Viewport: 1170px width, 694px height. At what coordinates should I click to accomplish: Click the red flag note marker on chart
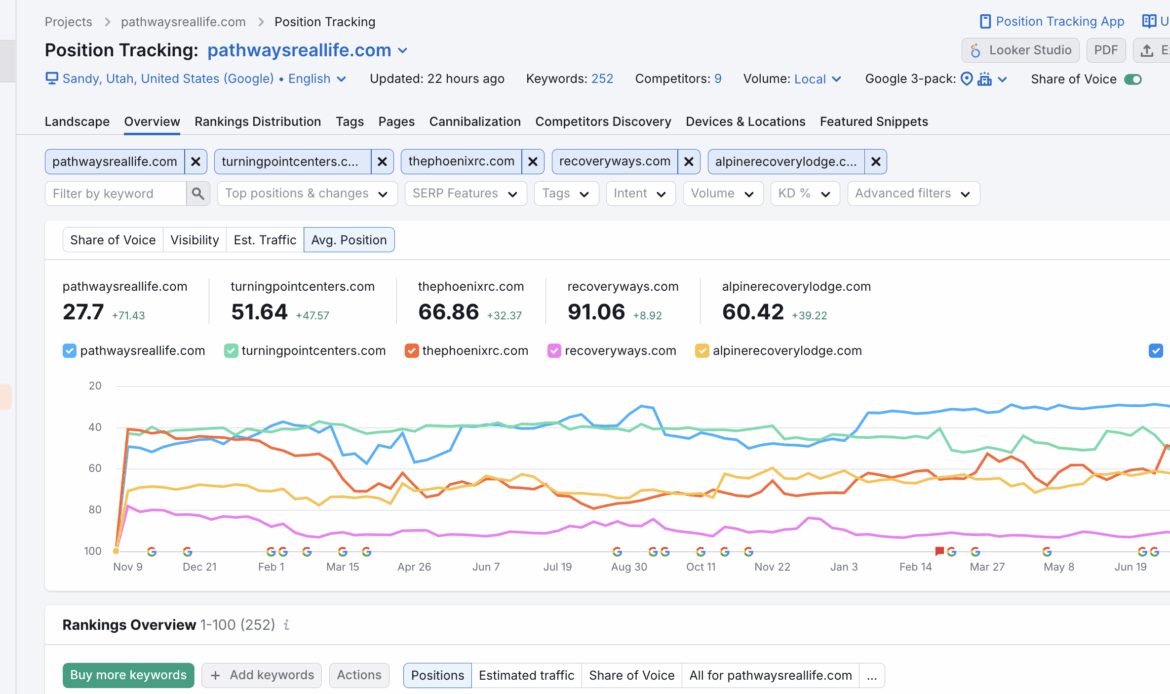click(939, 551)
